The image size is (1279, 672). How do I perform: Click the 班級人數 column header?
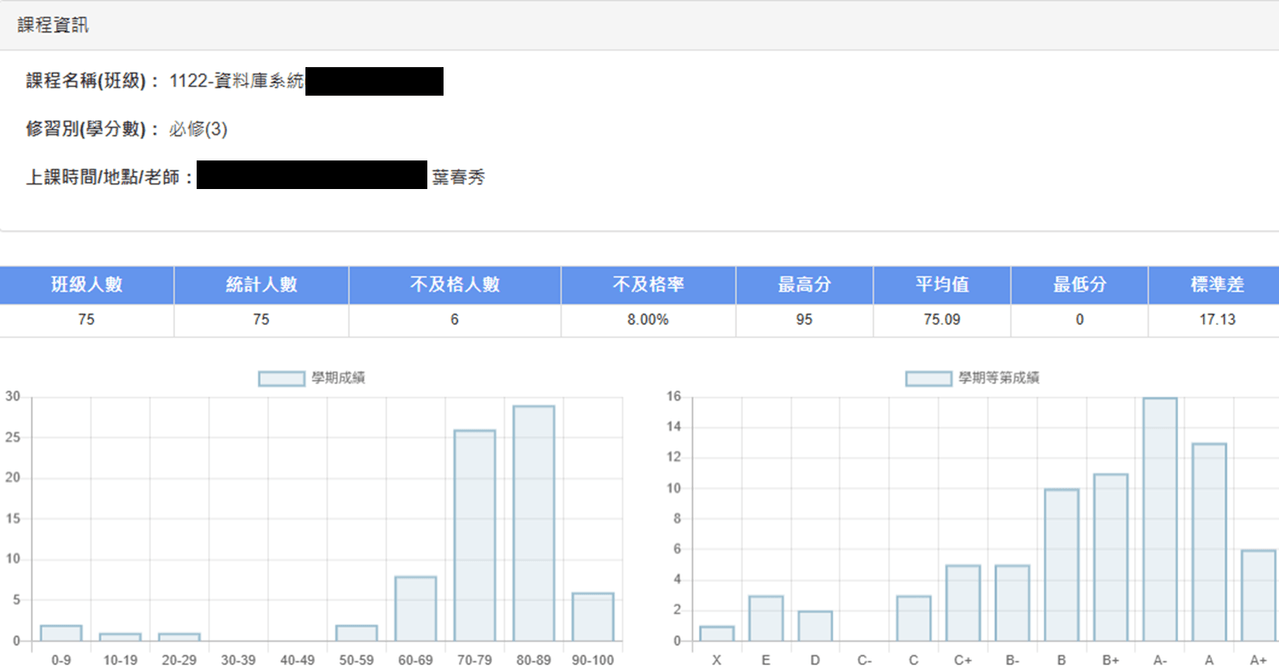[x=87, y=285]
